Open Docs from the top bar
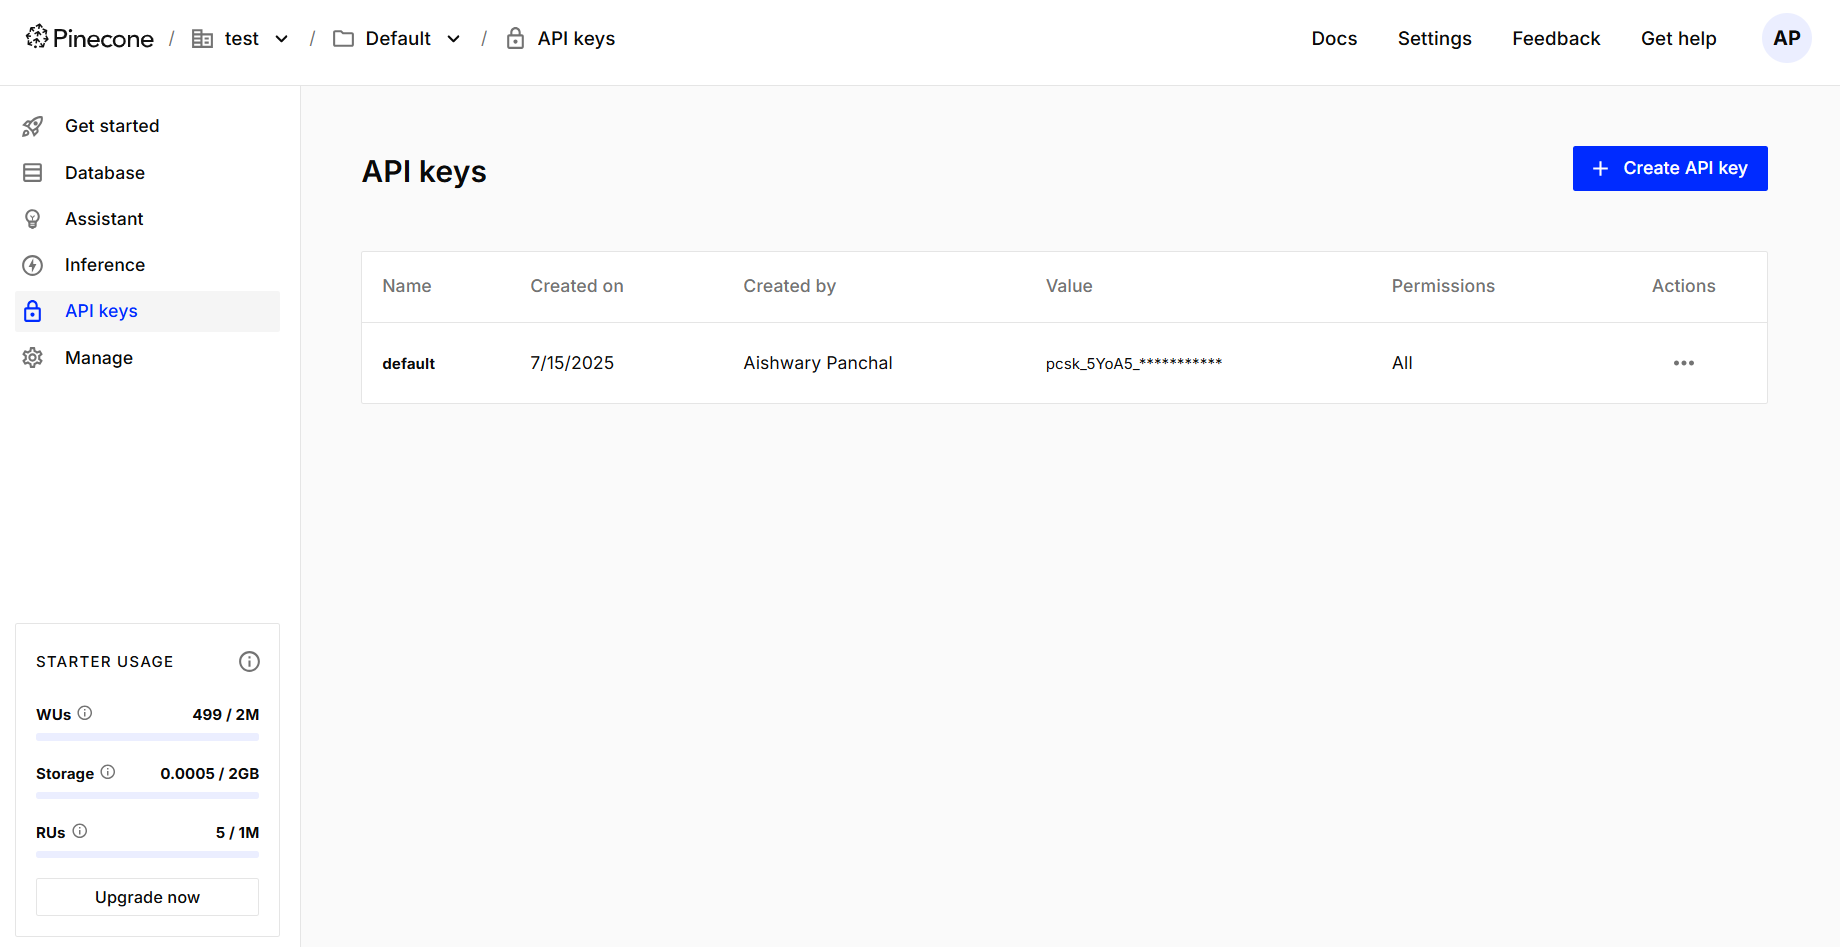This screenshot has width=1840, height=947. [x=1334, y=38]
